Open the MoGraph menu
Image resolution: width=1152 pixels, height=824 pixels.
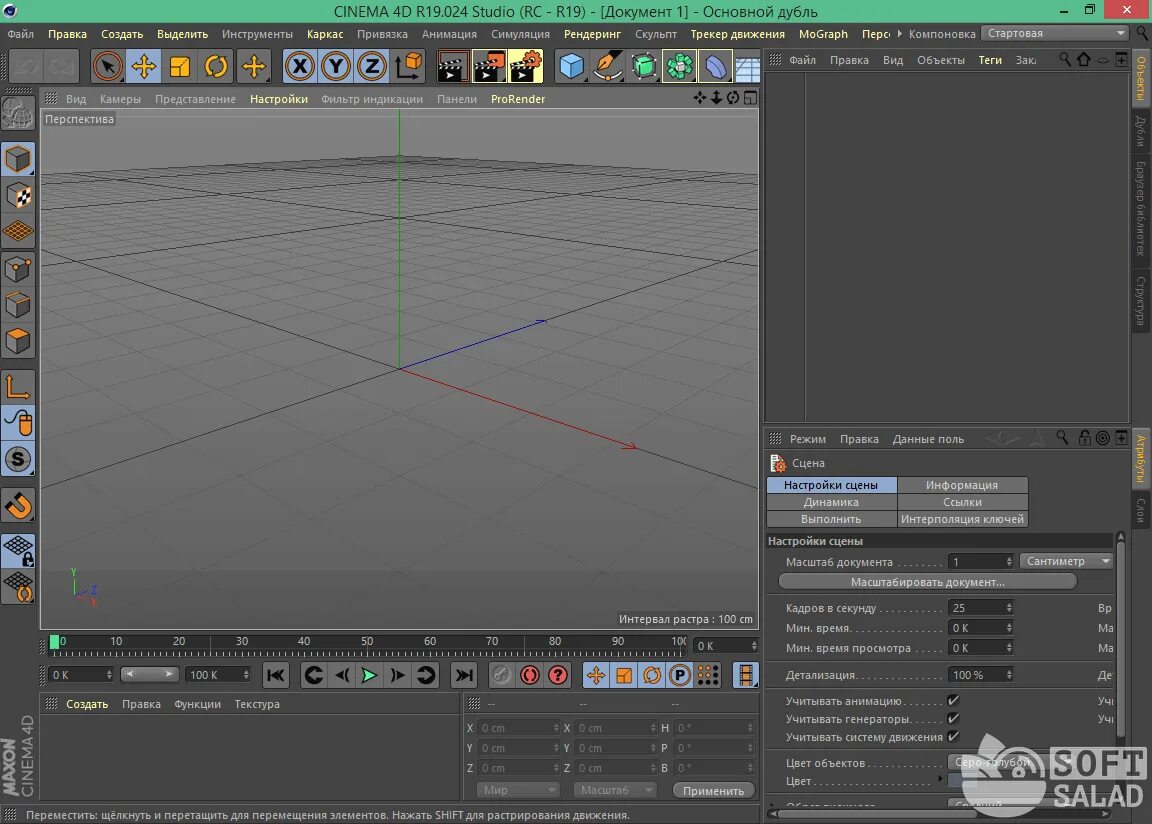(x=823, y=34)
